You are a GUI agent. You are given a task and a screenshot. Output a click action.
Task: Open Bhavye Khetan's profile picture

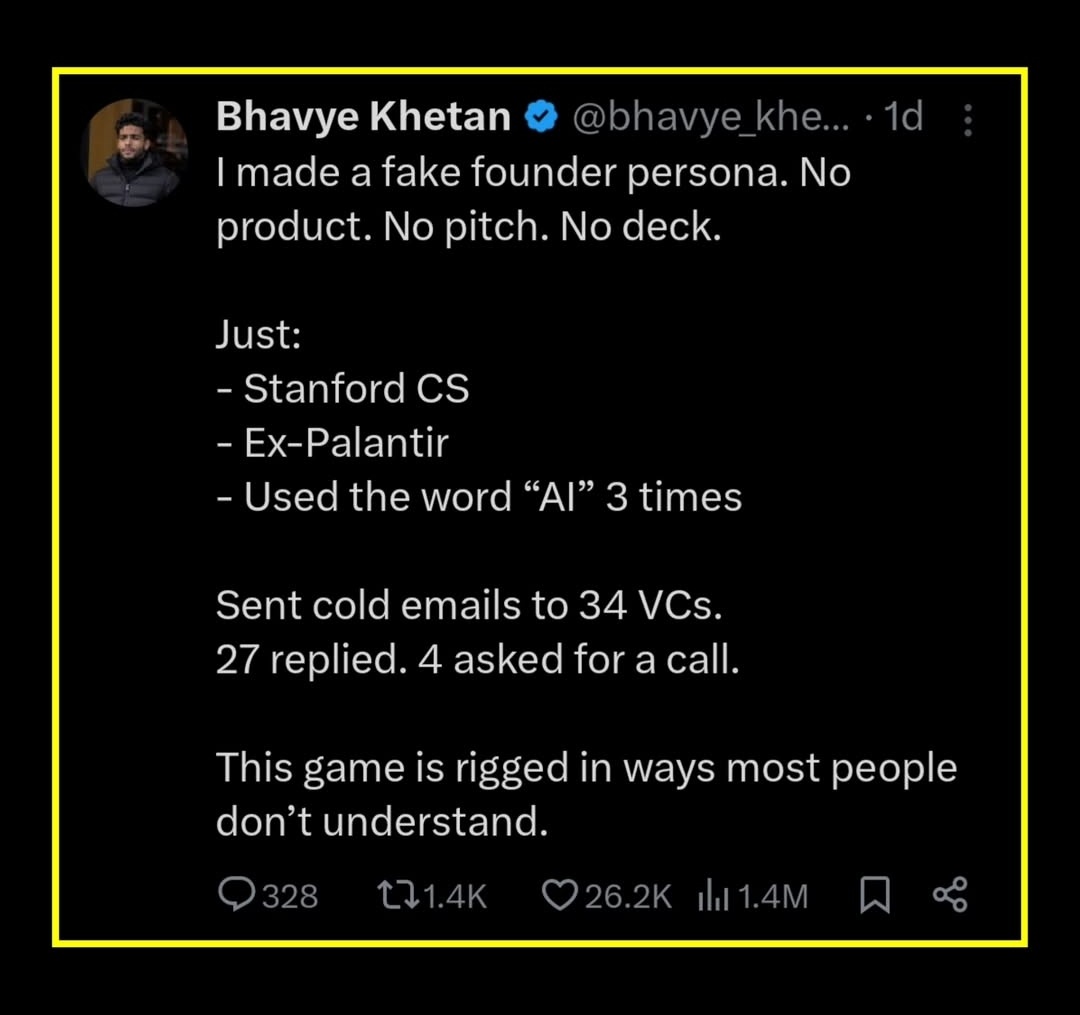point(138,154)
